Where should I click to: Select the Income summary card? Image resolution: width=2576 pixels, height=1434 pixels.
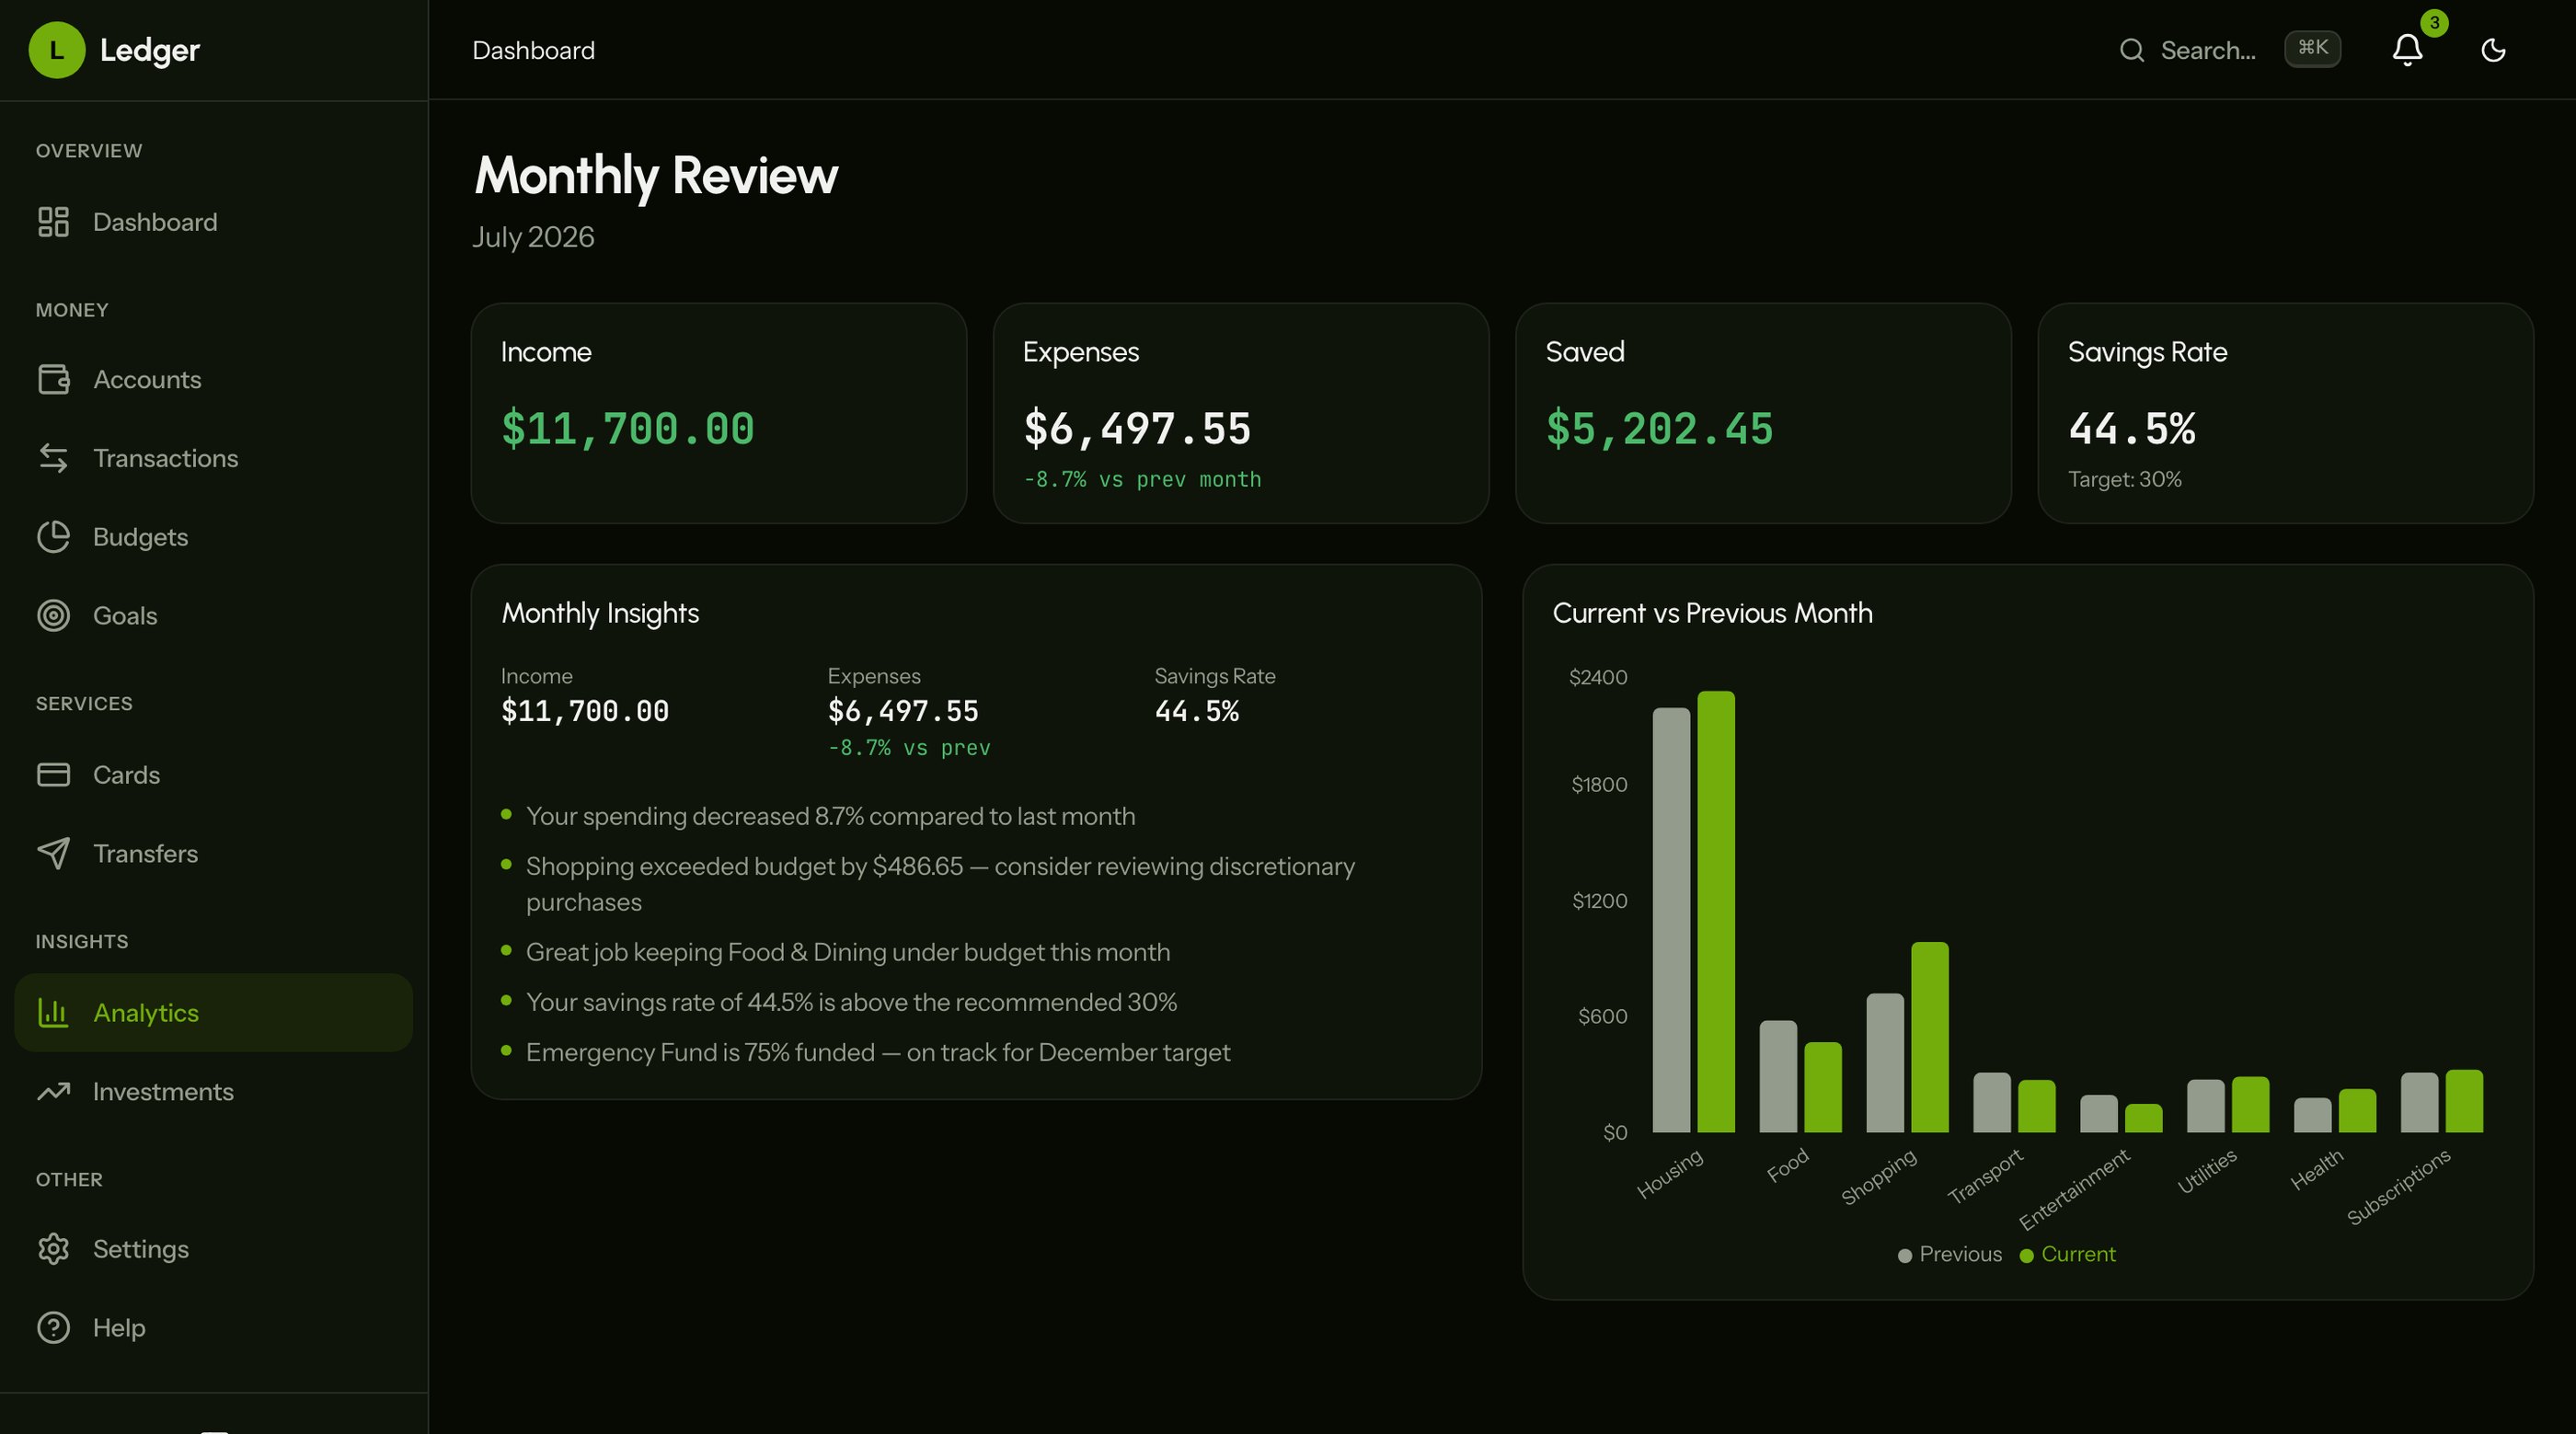[x=719, y=413]
